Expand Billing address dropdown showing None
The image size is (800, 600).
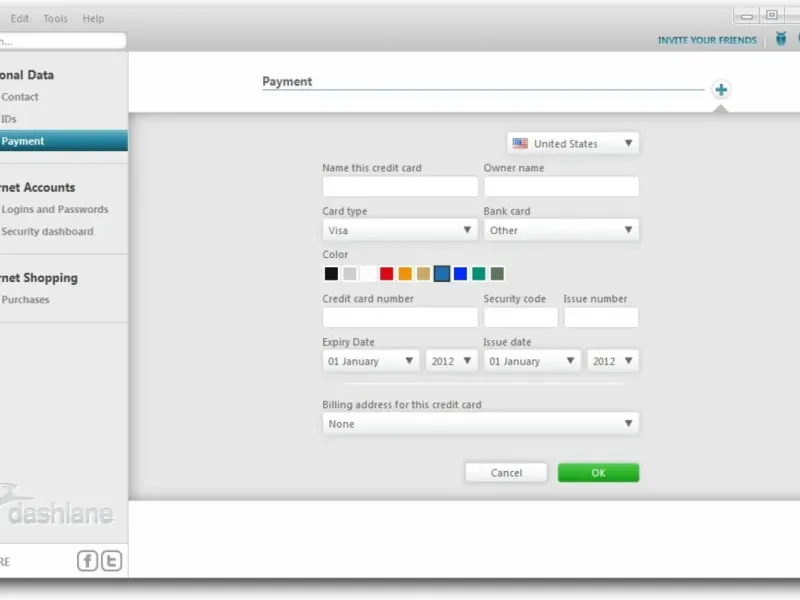[x=481, y=423]
